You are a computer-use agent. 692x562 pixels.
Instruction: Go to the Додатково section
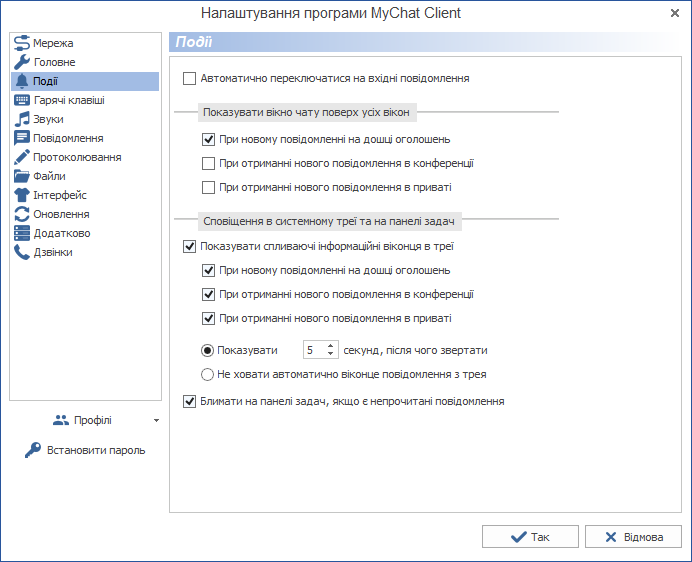(x=85, y=233)
